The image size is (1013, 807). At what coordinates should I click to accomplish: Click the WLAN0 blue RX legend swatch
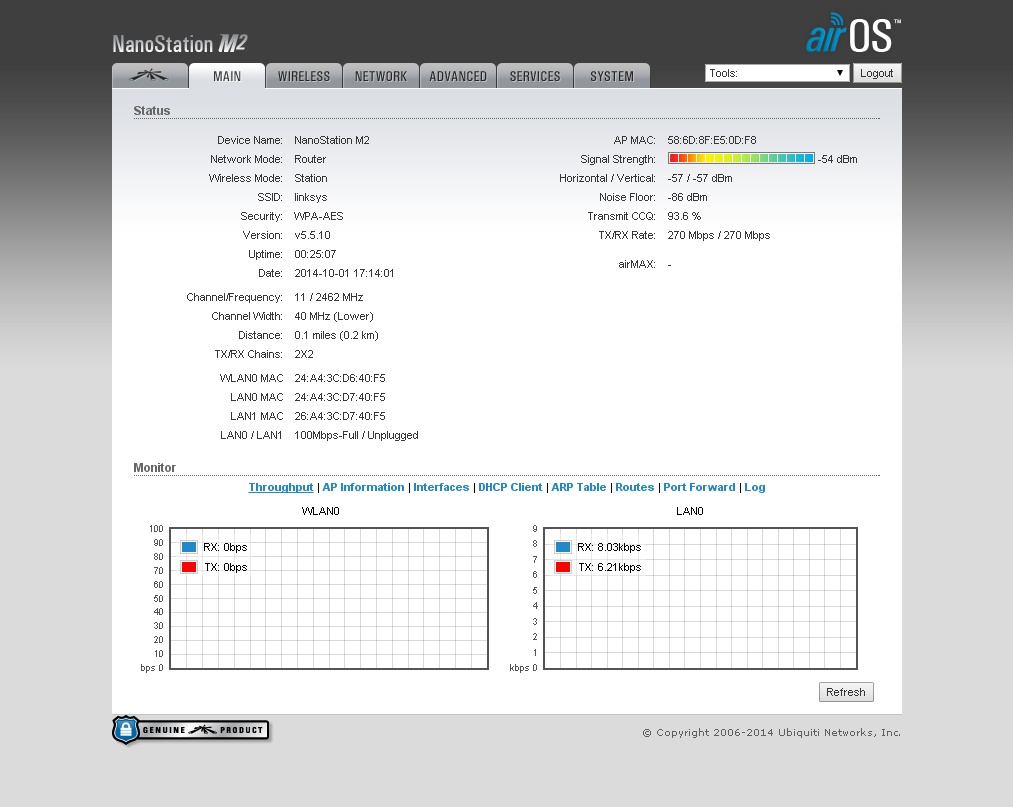(x=189, y=547)
